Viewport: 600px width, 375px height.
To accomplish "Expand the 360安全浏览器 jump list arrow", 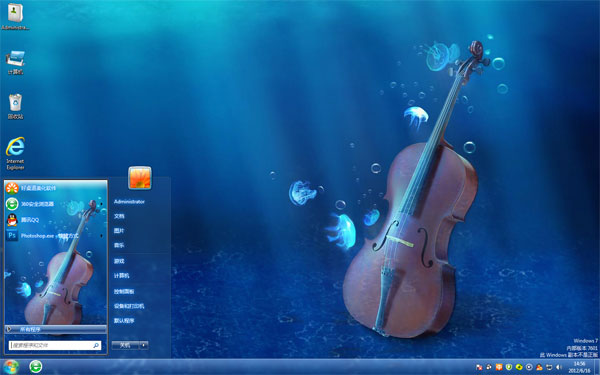I will 102,204.
